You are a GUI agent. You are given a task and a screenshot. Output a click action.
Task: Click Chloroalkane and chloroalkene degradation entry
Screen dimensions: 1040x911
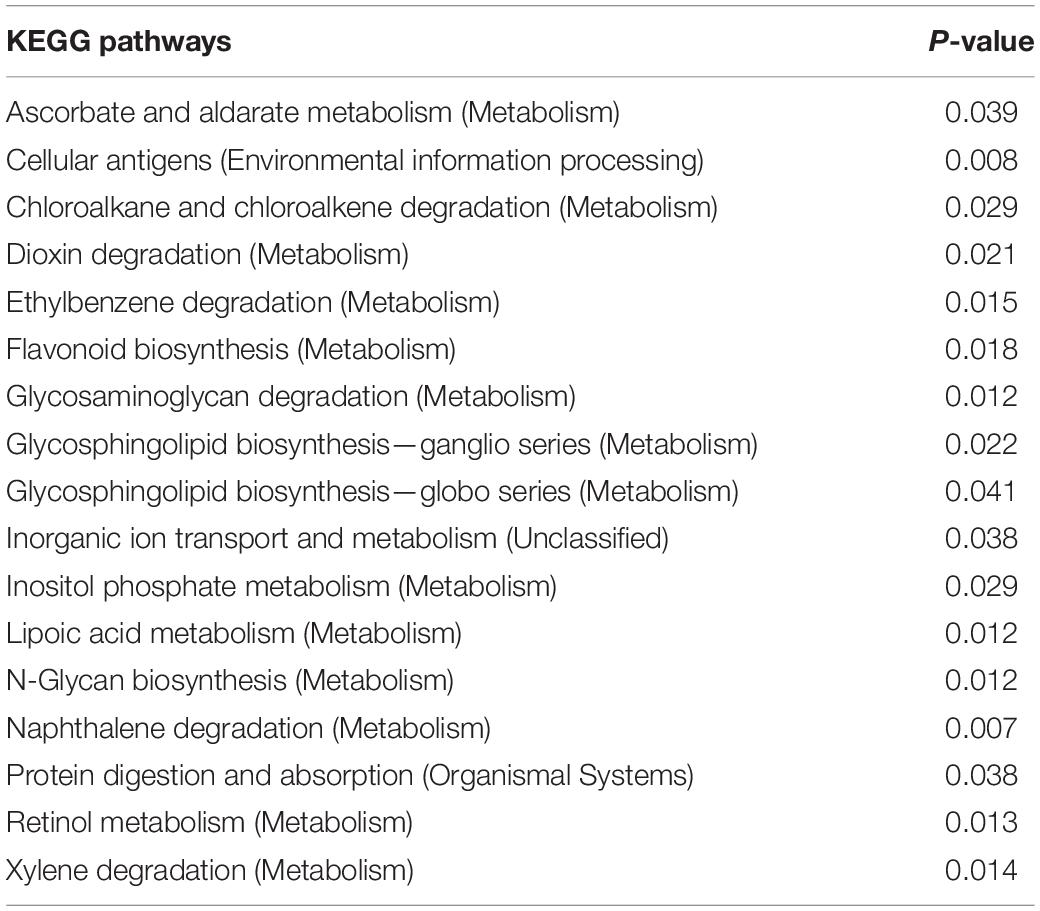[x=362, y=208]
